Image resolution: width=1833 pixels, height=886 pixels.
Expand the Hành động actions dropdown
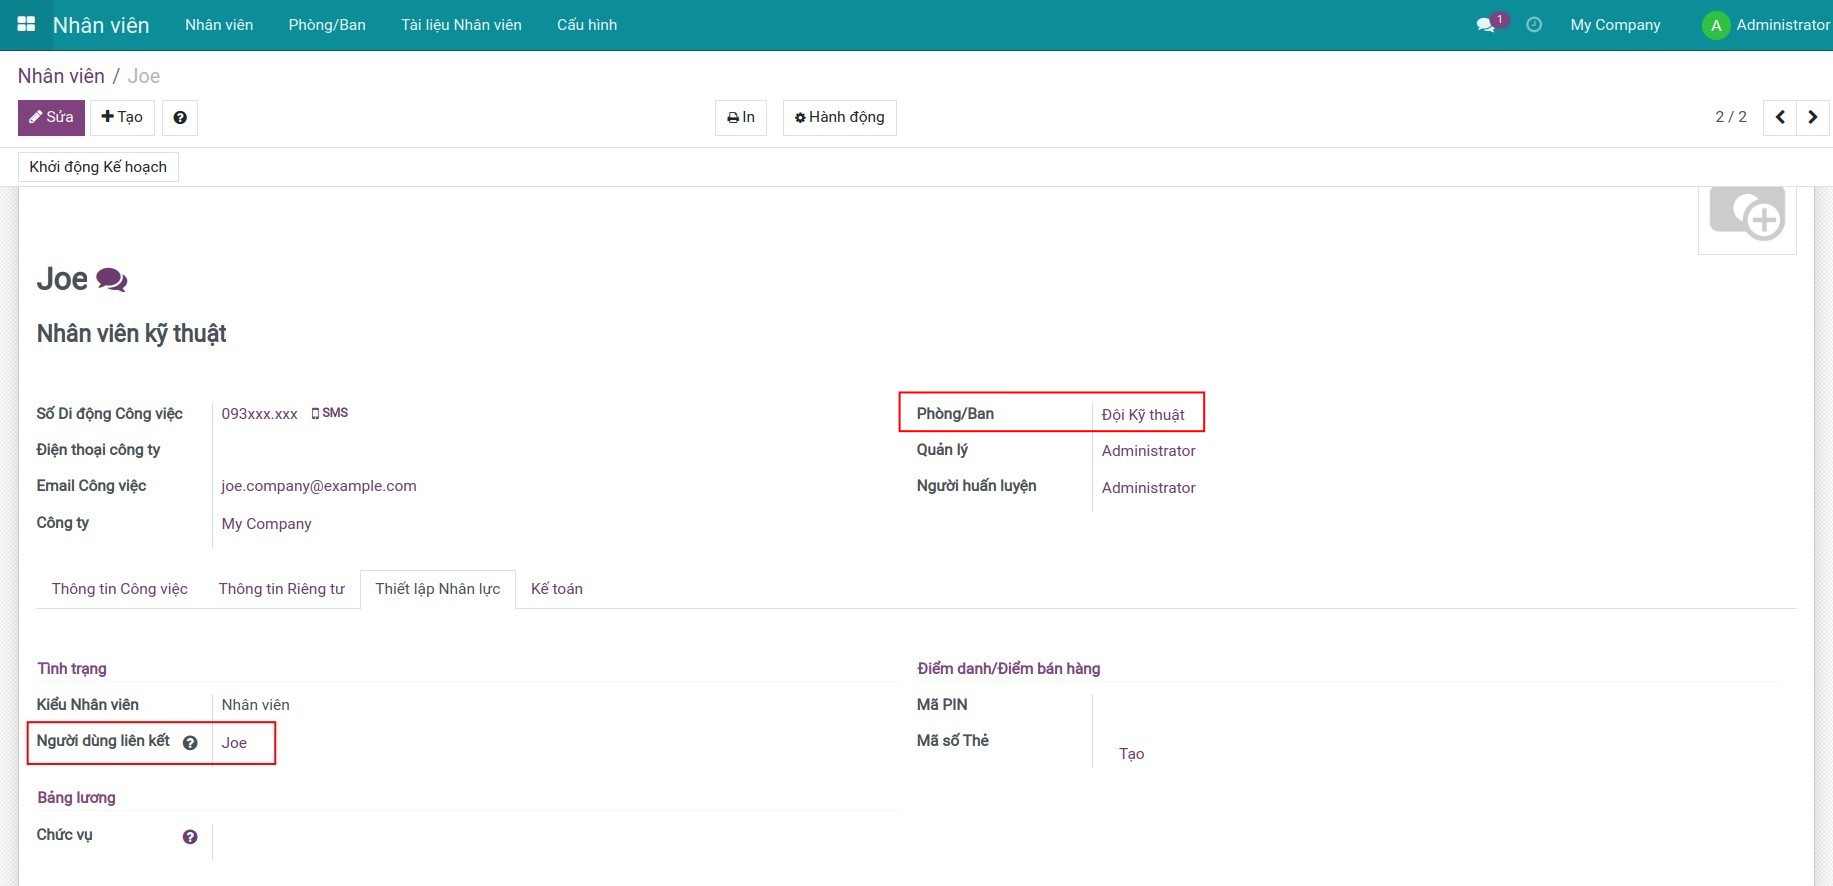coord(839,117)
